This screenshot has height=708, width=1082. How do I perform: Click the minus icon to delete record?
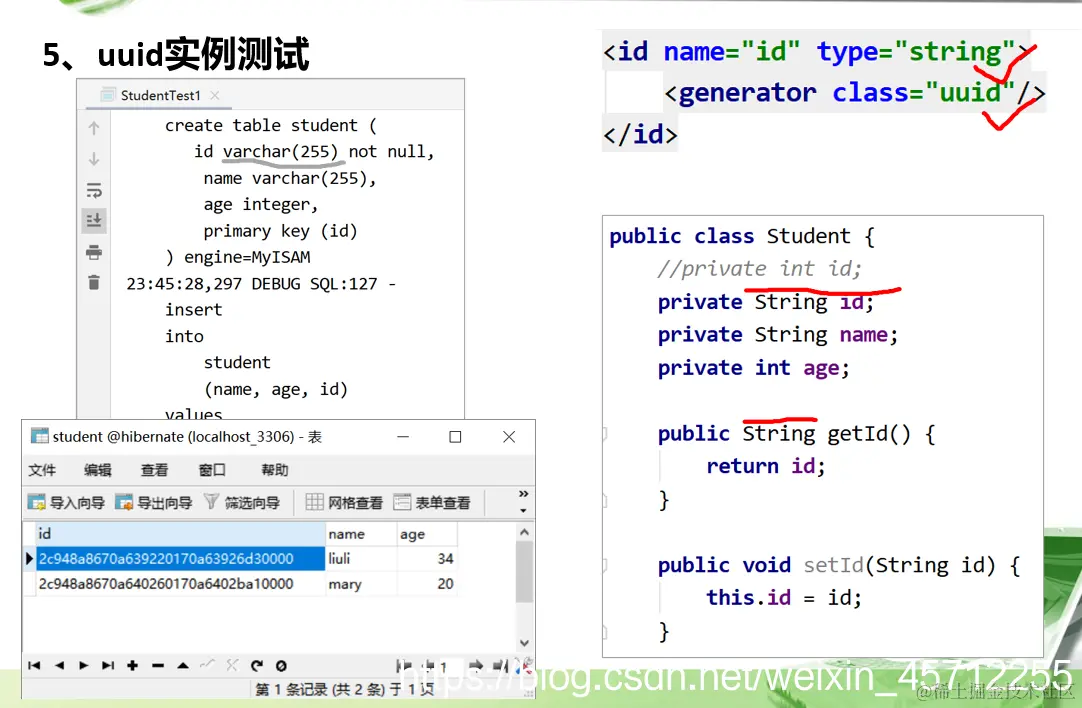tap(158, 665)
